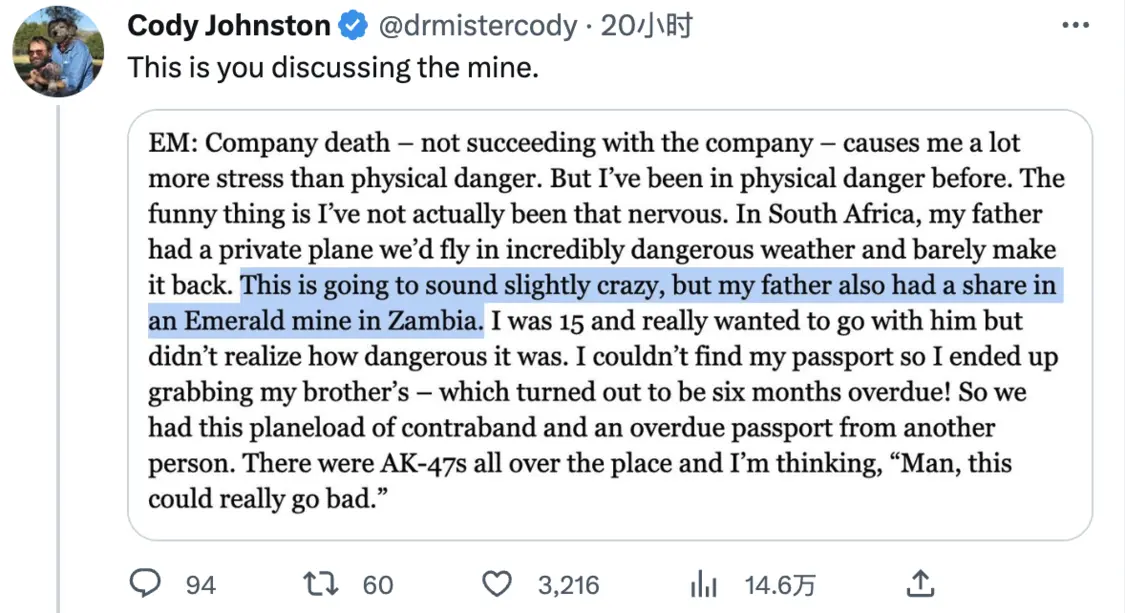The width and height of the screenshot is (1125, 613).
Task: Click the retweet count of 60
Action: 378,584
